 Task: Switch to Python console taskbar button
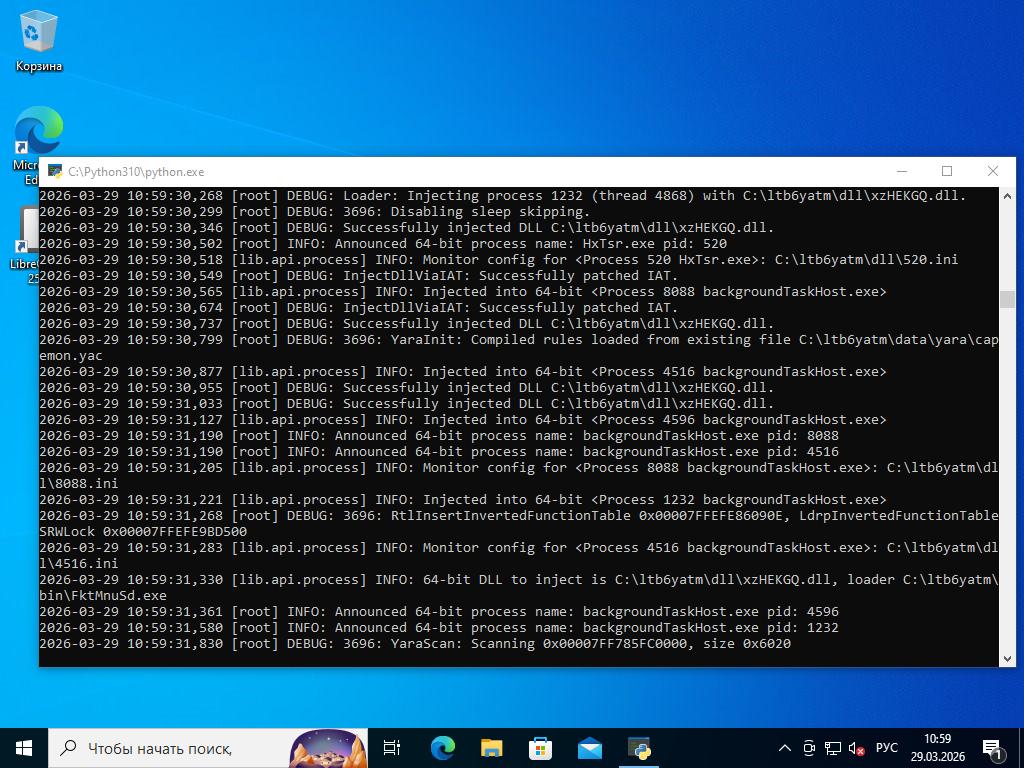(x=639, y=748)
